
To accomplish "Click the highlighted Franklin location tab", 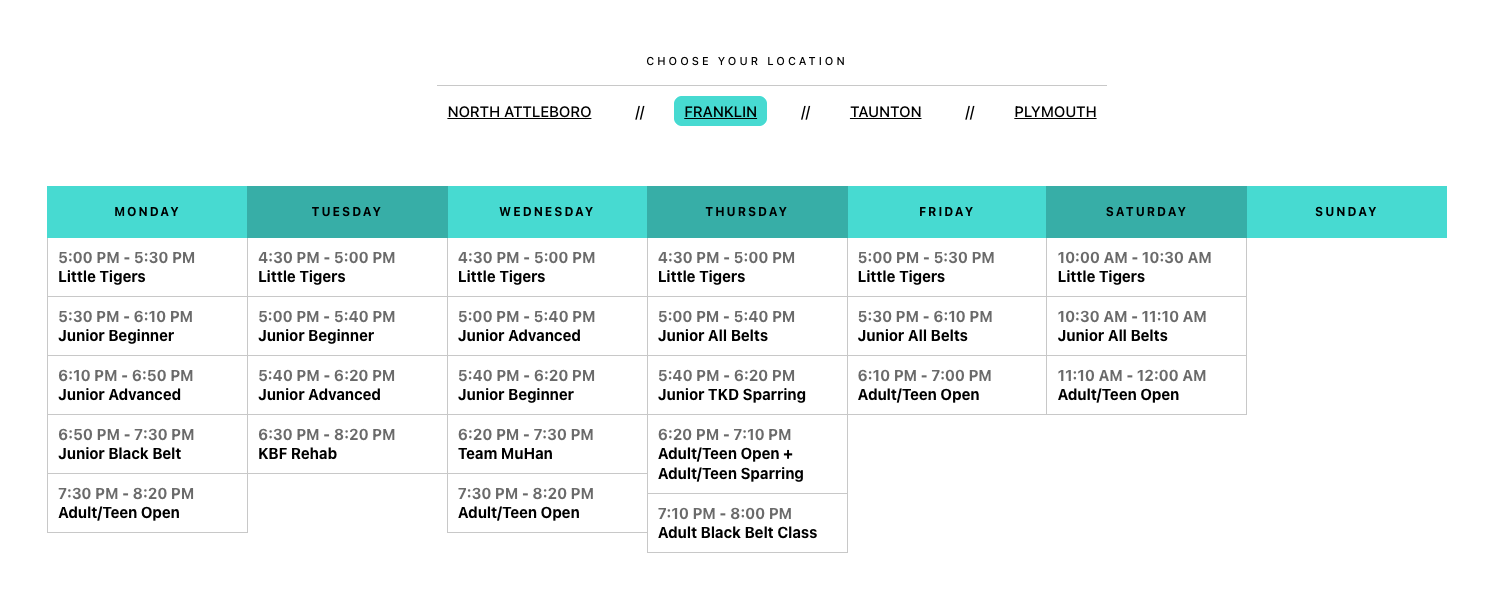I will tap(720, 112).
